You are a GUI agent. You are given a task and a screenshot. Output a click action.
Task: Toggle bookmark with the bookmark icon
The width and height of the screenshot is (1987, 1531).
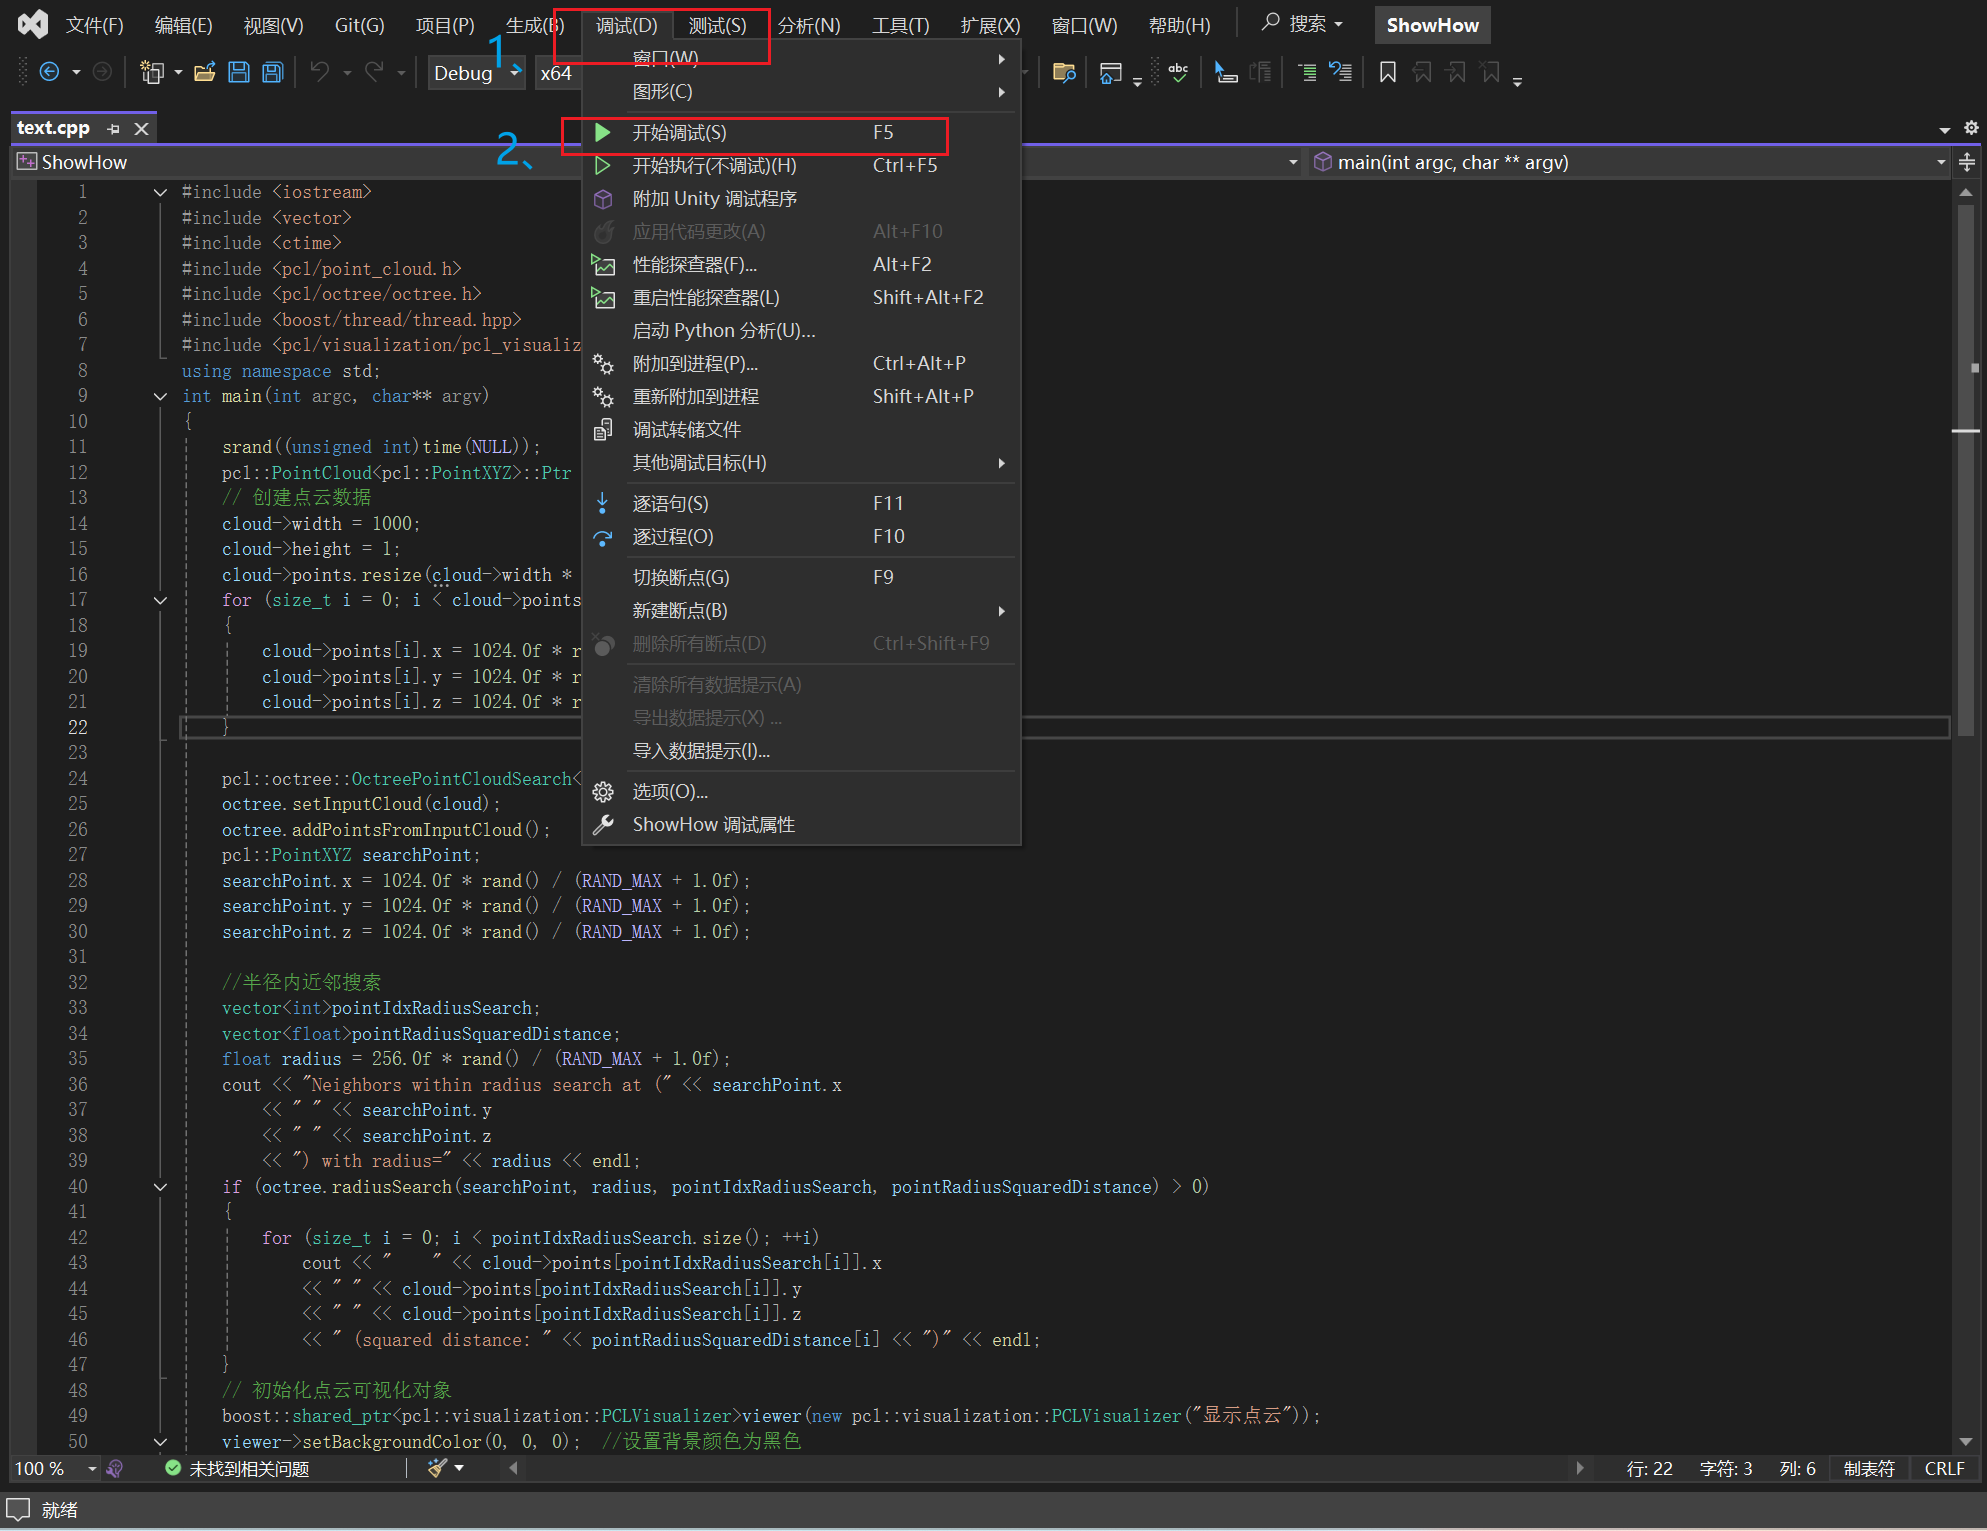point(1388,72)
